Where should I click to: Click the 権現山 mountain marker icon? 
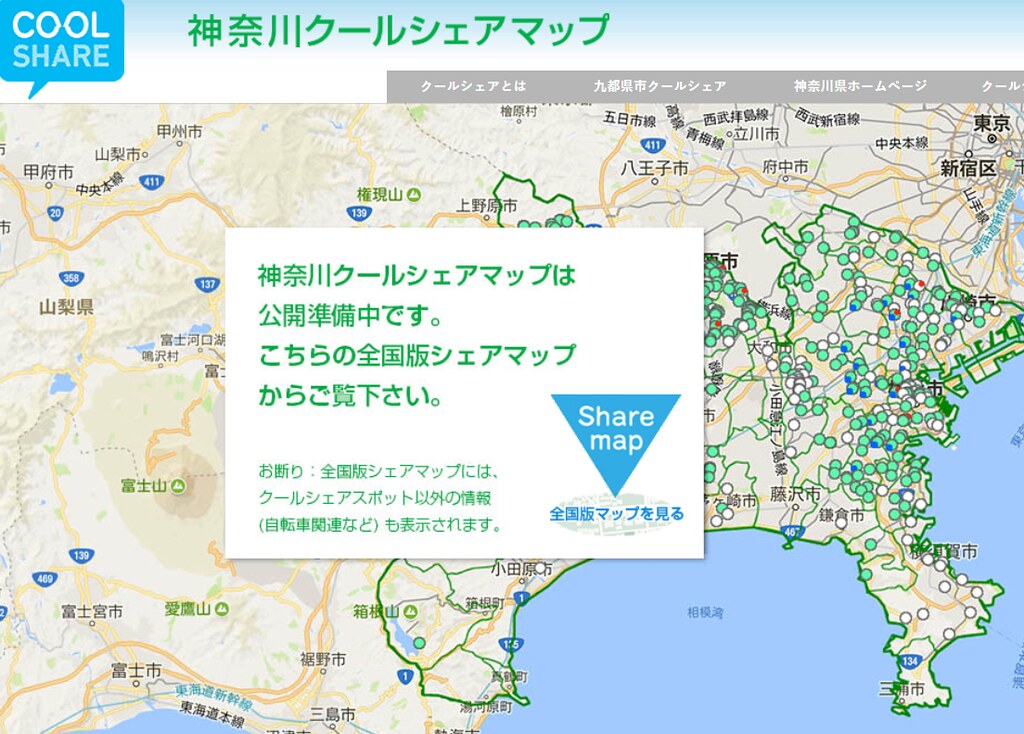pyautogui.click(x=413, y=195)
